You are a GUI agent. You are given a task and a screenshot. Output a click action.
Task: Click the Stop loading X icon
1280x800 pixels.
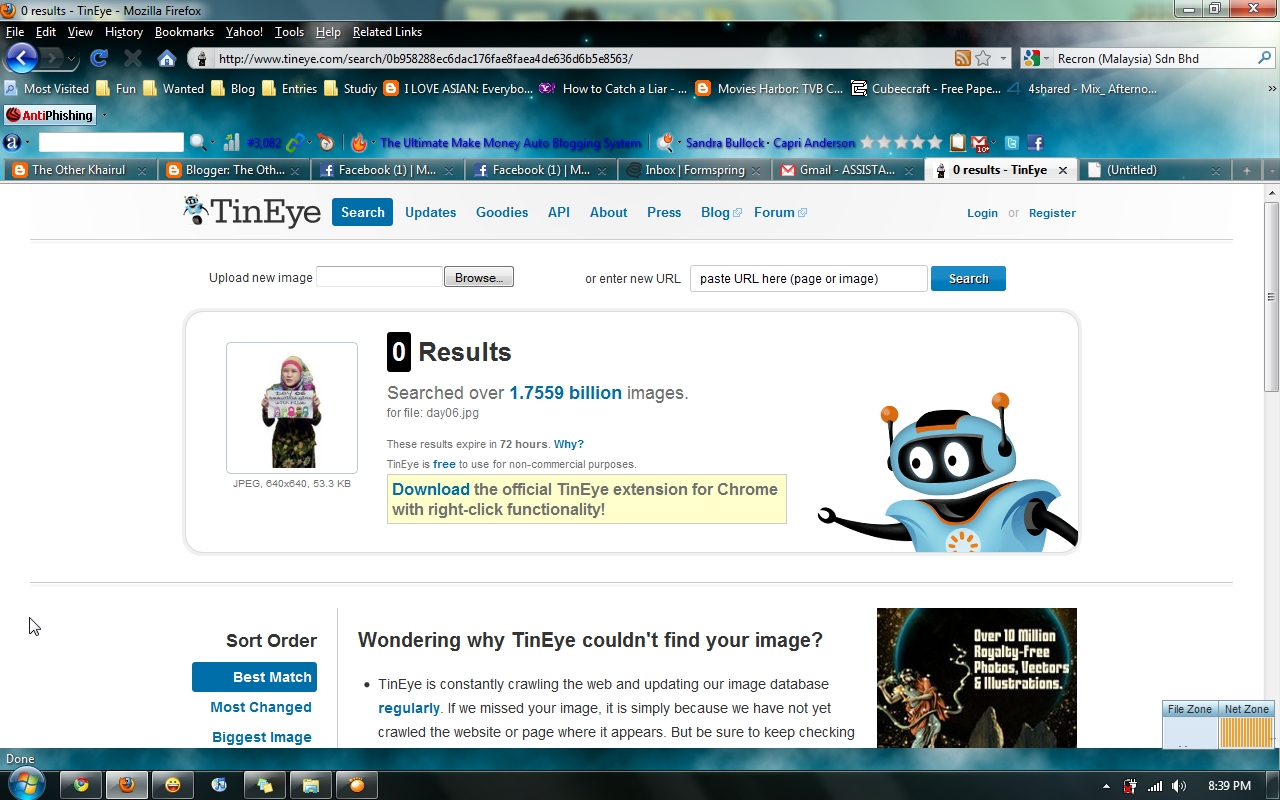[133, 59]
